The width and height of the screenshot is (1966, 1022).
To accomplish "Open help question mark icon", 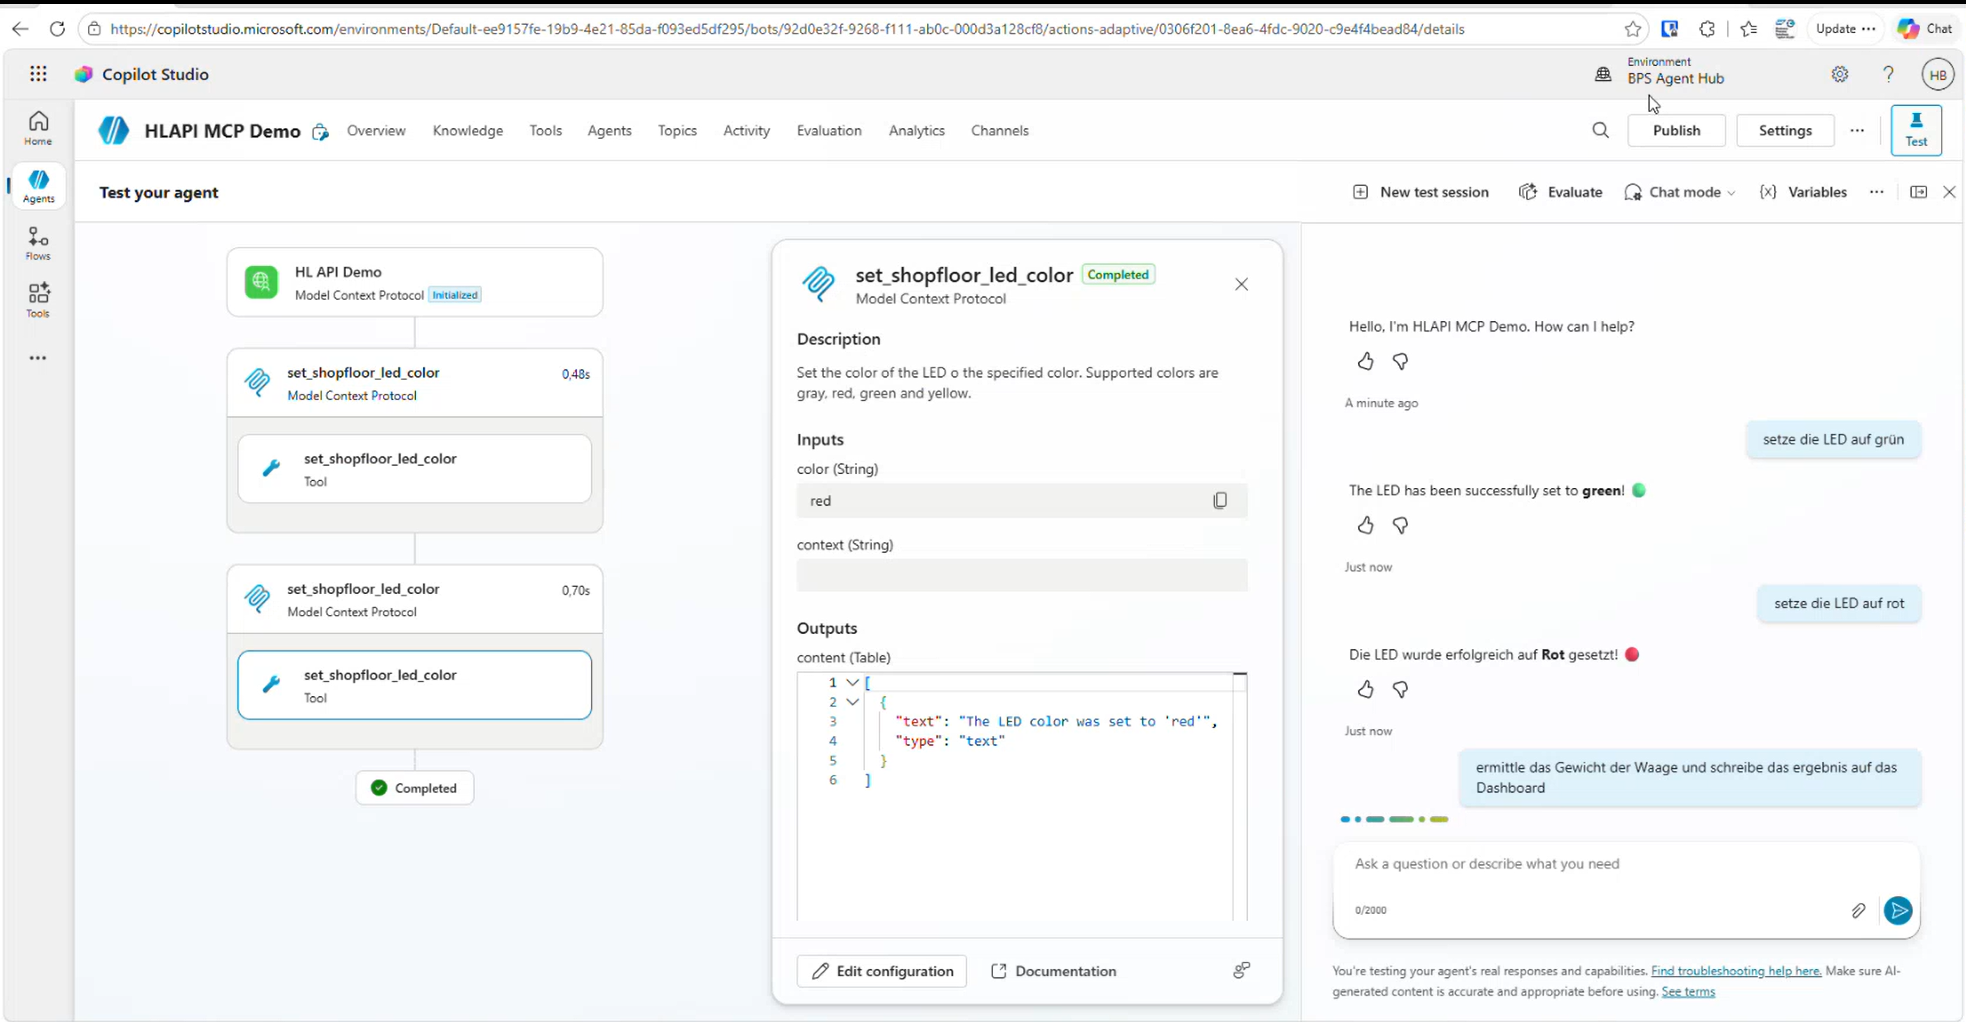I will (x=1888, y=74).
